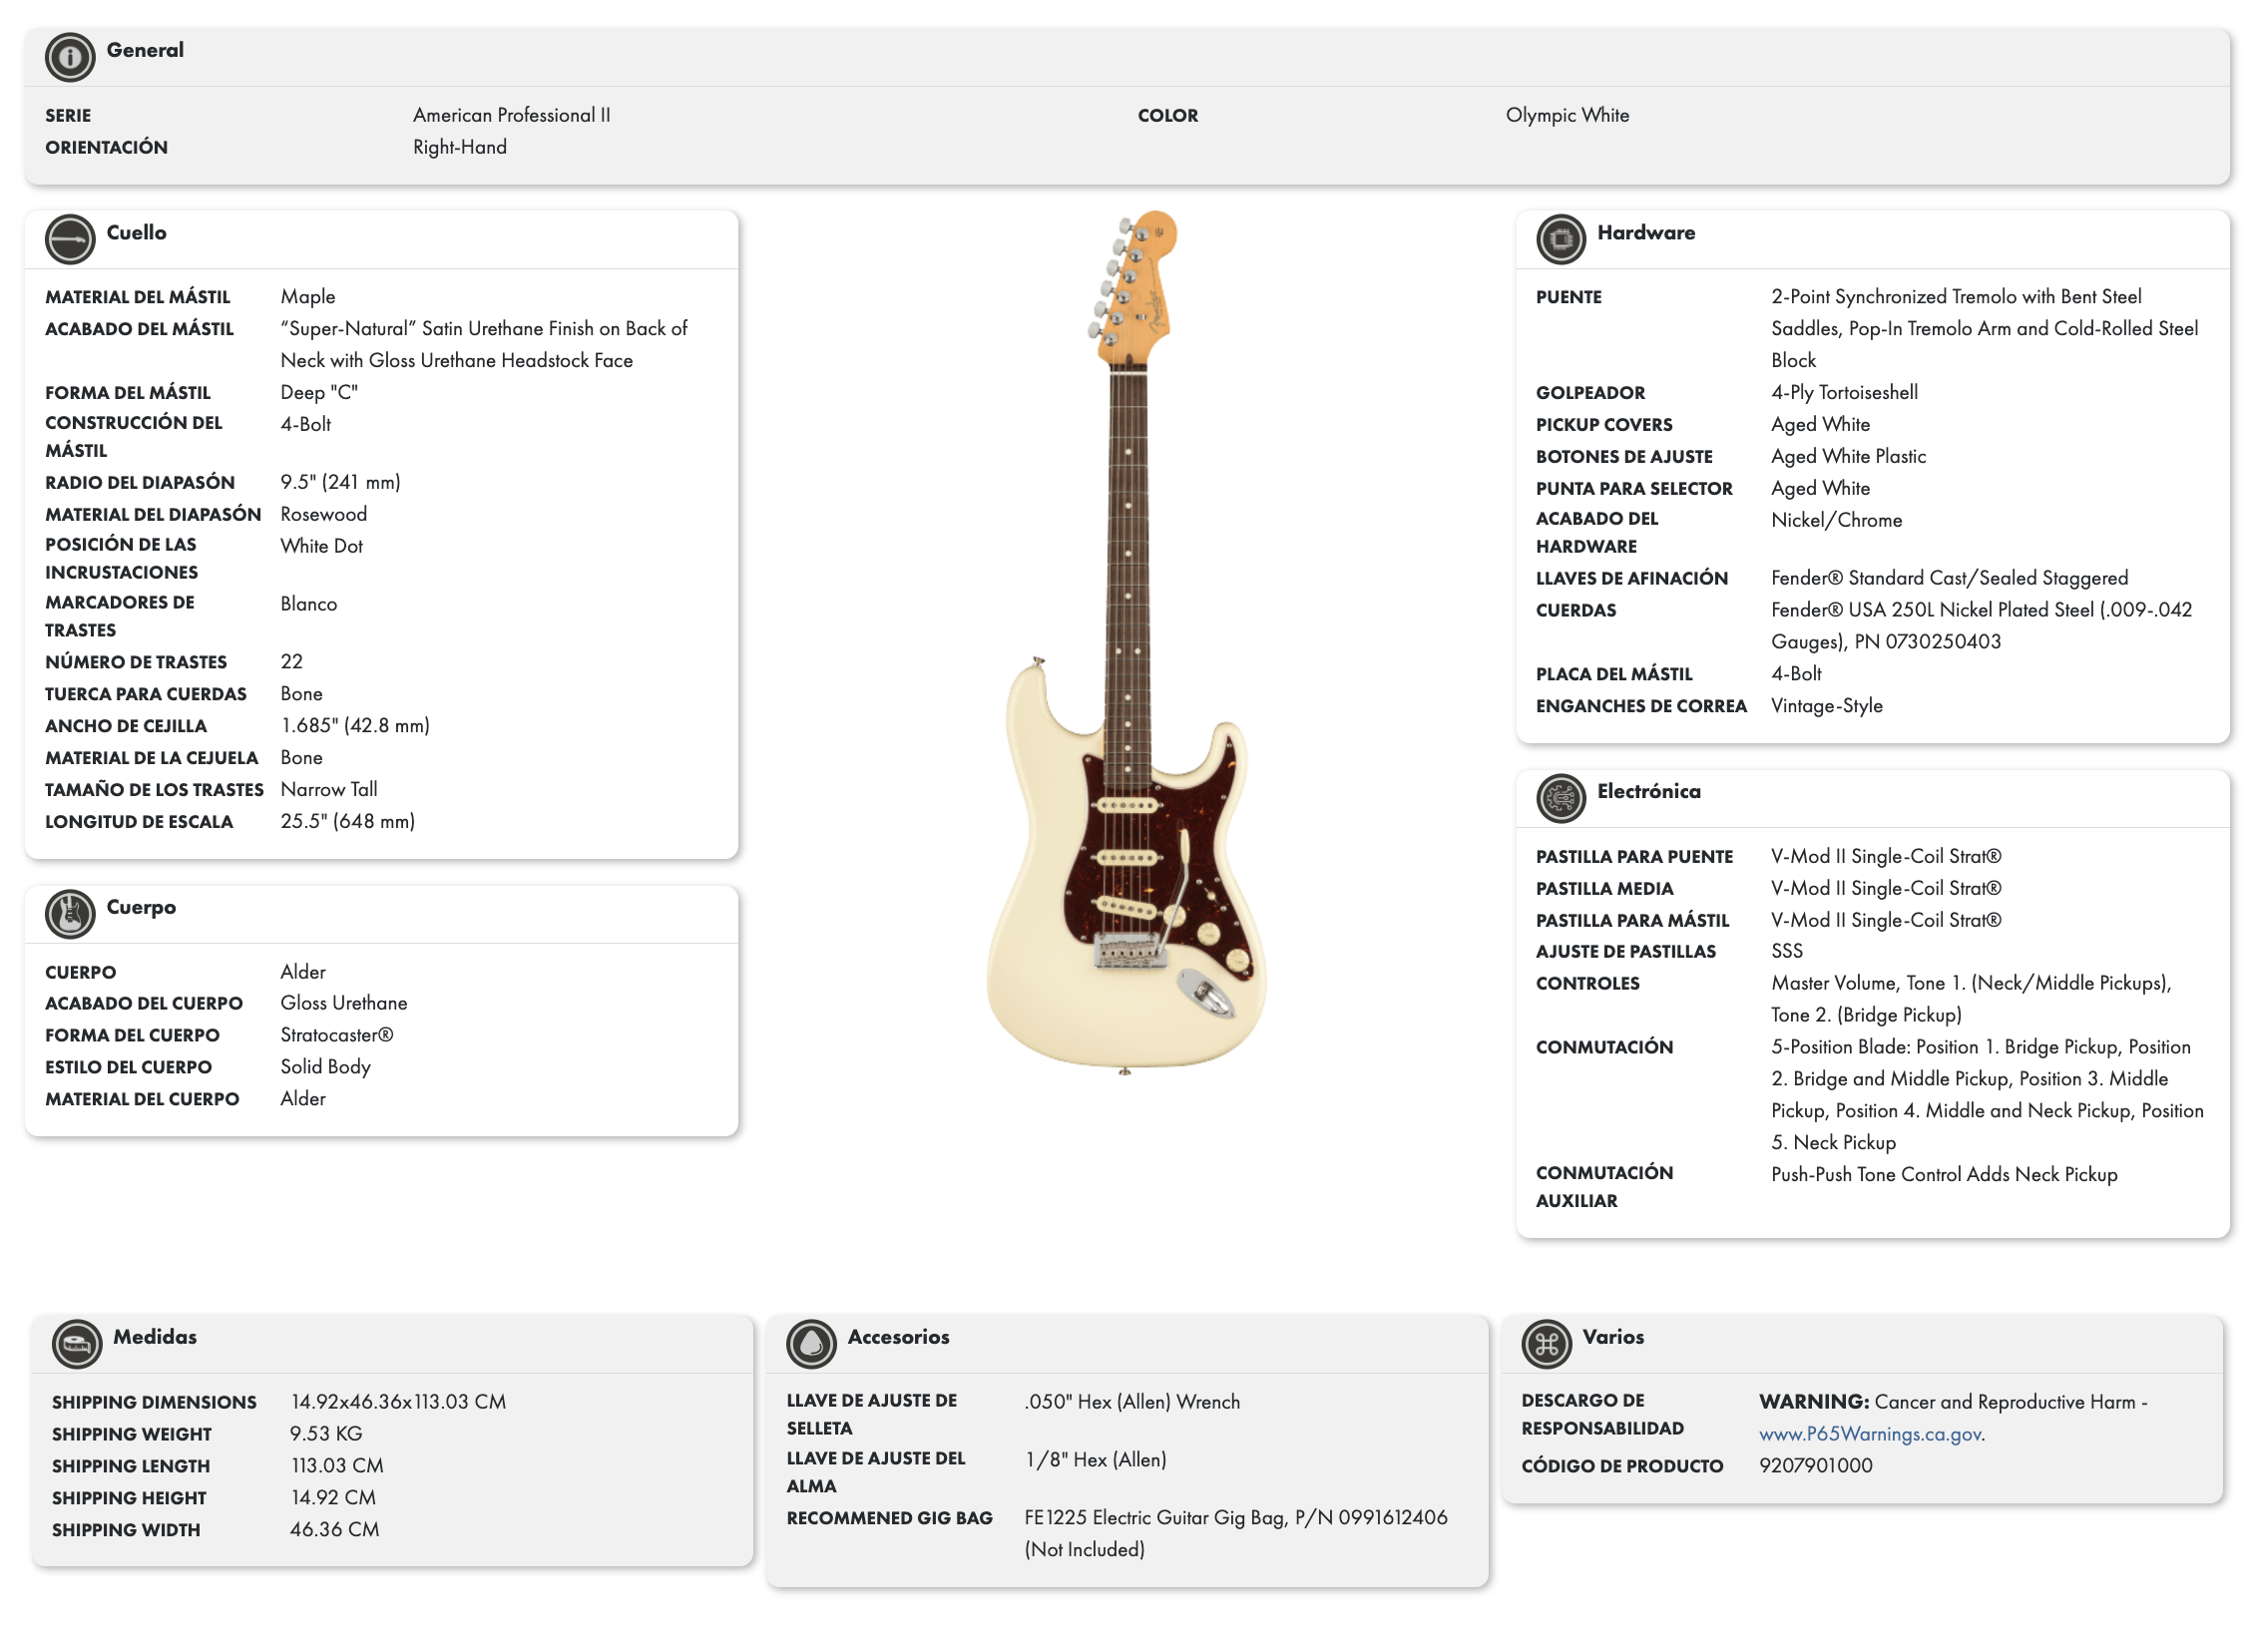This screenshot has width=2247, height=1652.
Task: Click 'Fender® Standard Cast/Sealed Staggered' tuners value
Action: point(1949,578)
